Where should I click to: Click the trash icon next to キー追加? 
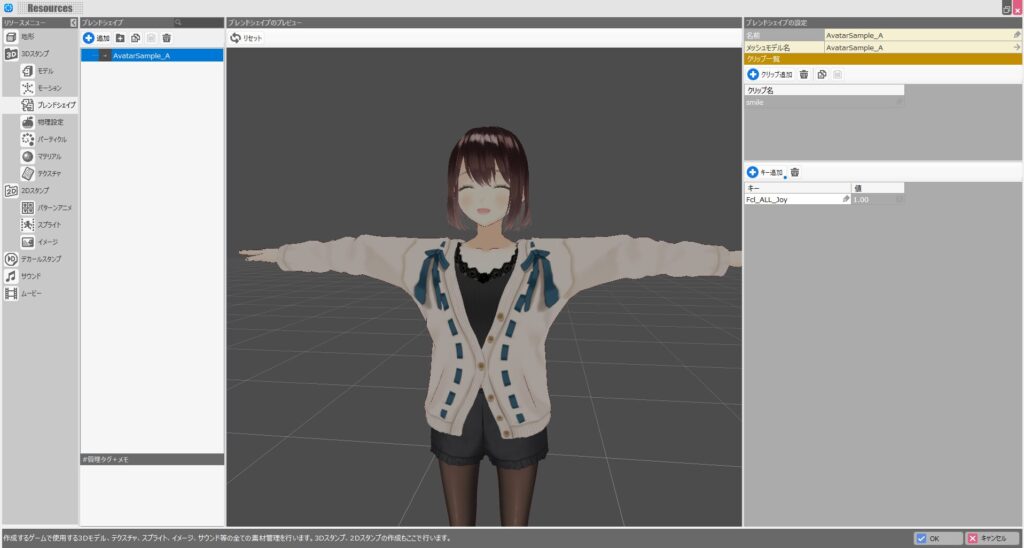click(x=795, y=172)
